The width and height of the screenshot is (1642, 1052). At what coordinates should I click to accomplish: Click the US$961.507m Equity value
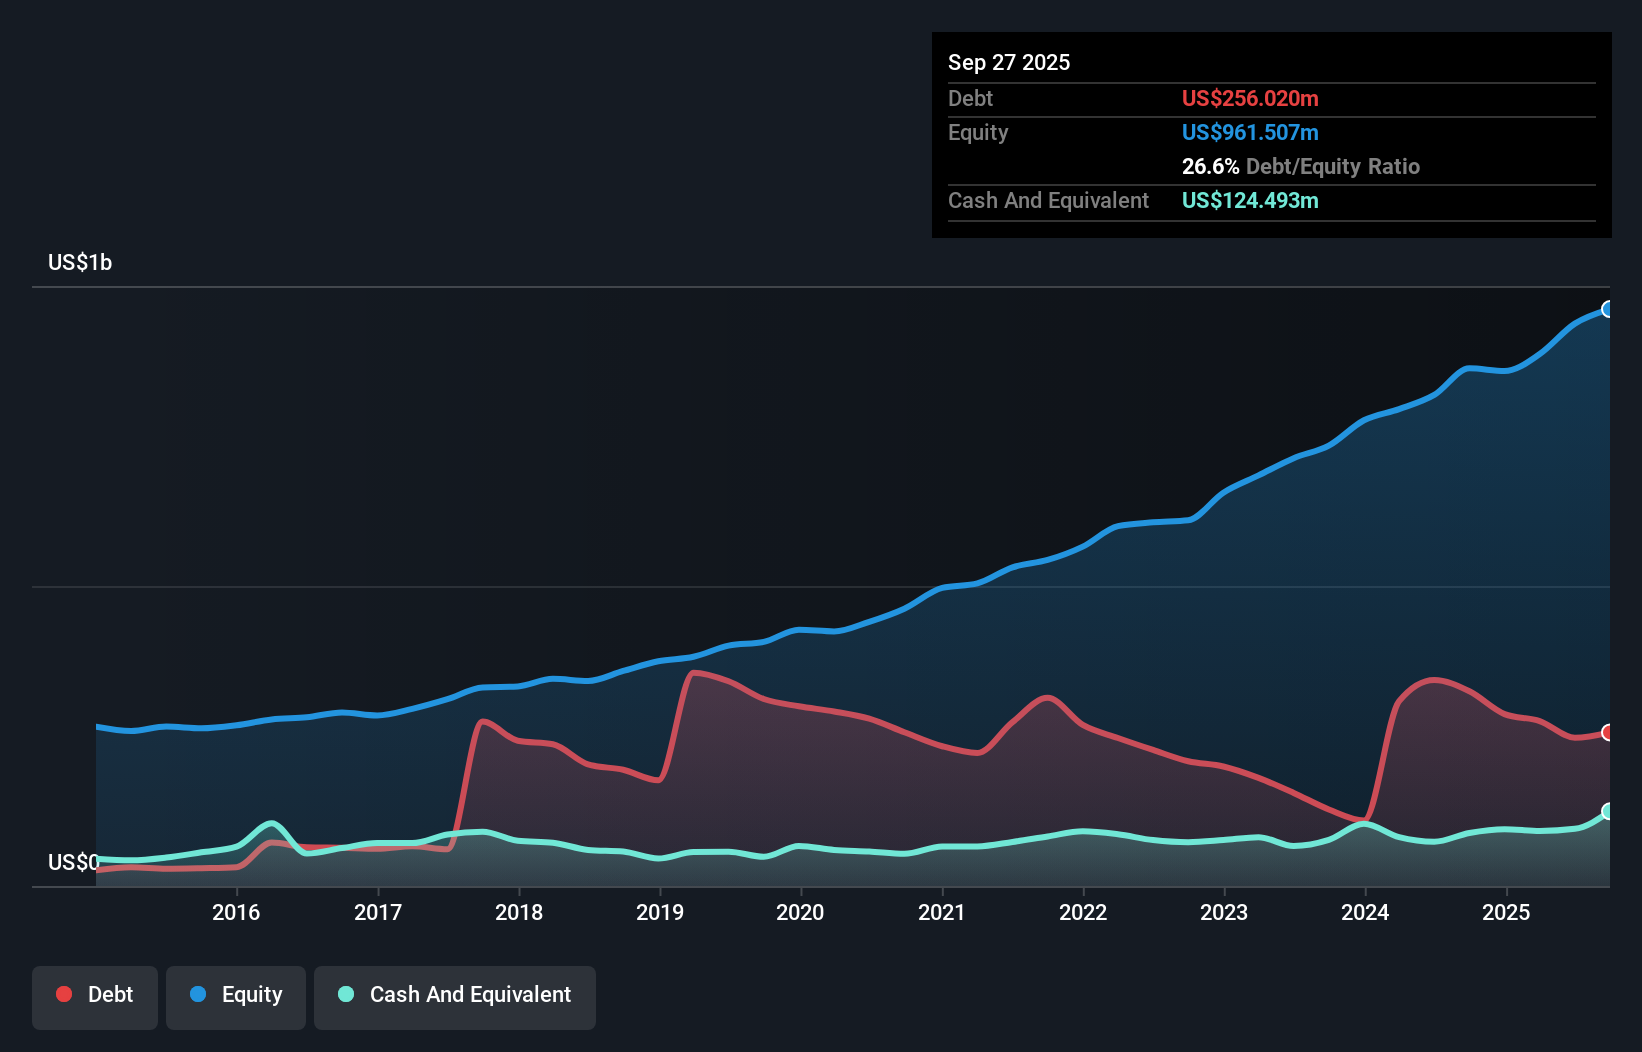tap(1250, 132)
